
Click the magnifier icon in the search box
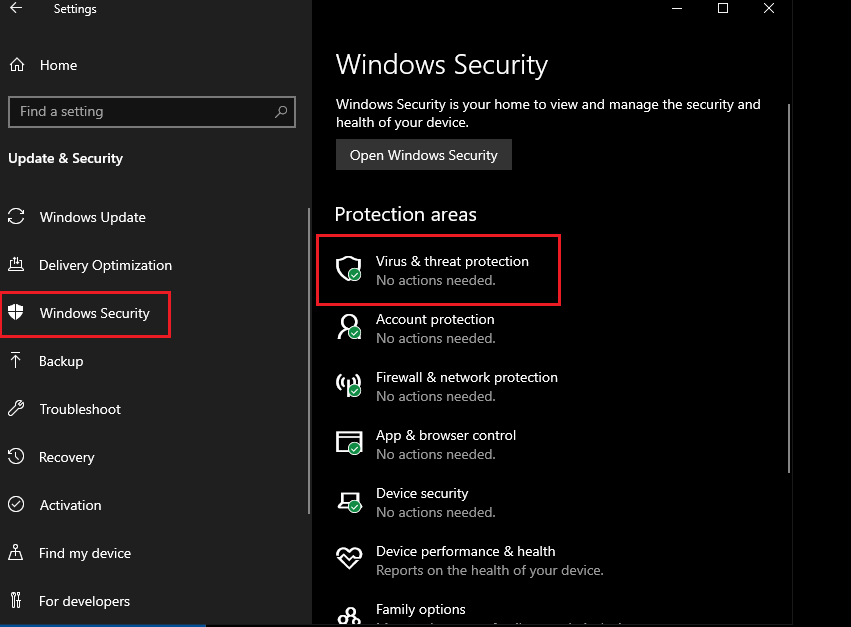pyautogui.click(x=281, y=112)
